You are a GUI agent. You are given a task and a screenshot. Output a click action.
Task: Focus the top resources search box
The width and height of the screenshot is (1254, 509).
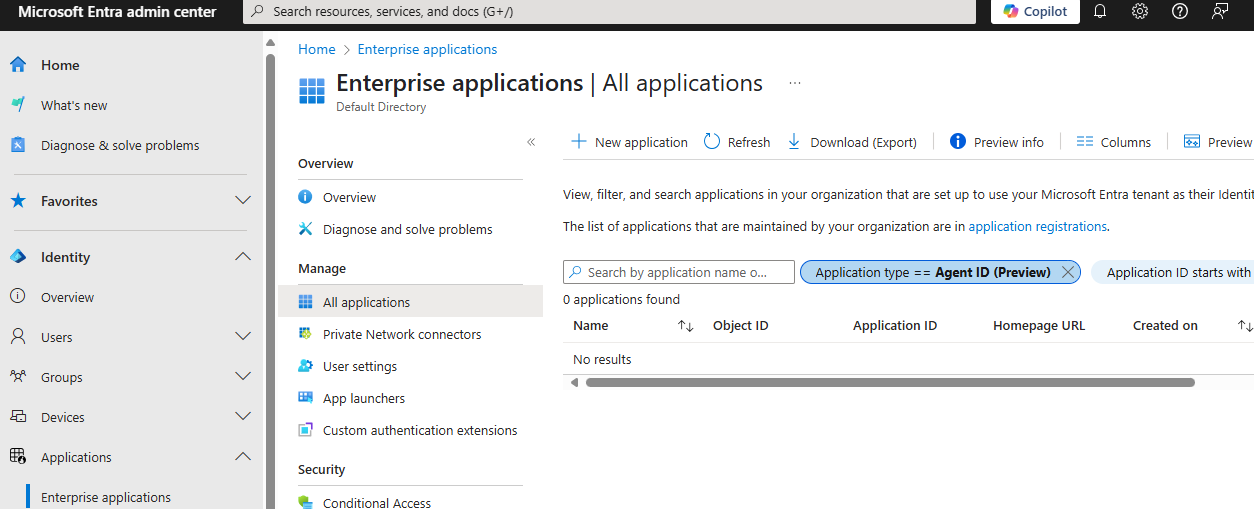click(x=609, y=12)
